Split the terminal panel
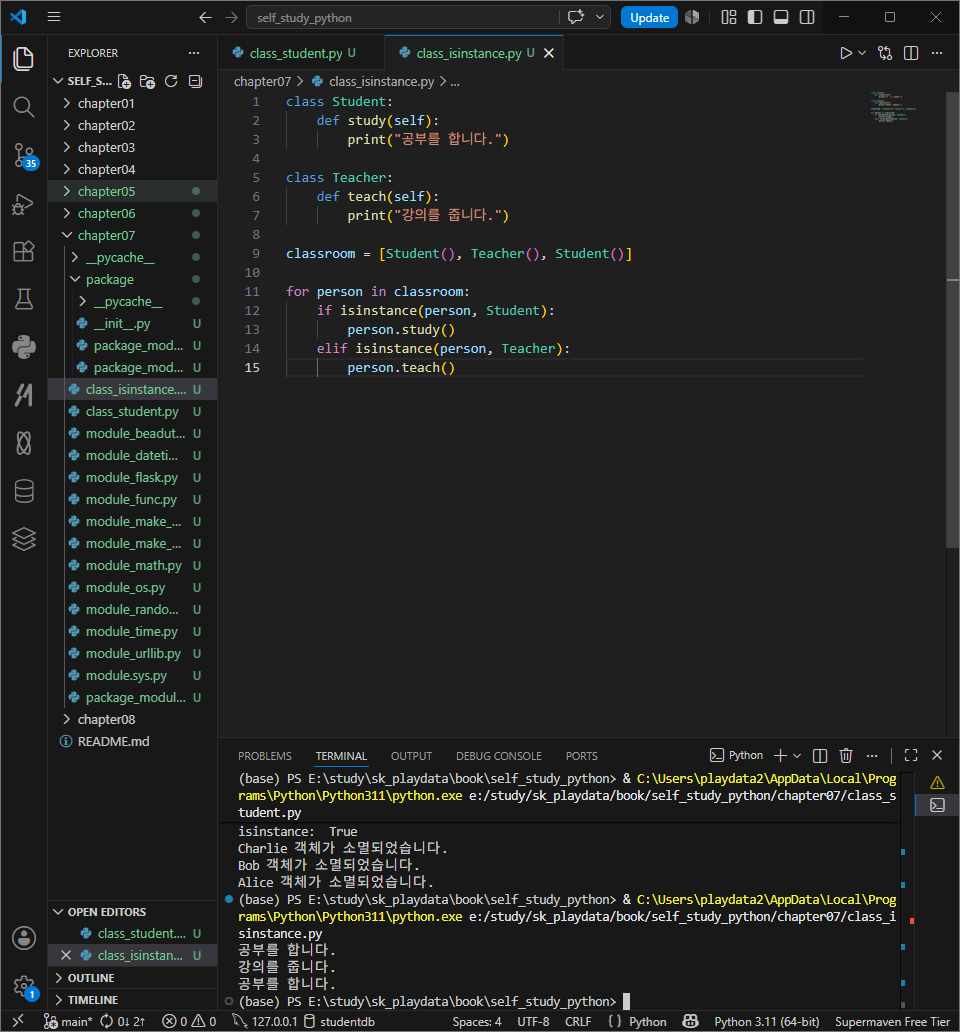The height and width of the screenshot is (1032, 960). pyautogui.click(x=820, y=756)
